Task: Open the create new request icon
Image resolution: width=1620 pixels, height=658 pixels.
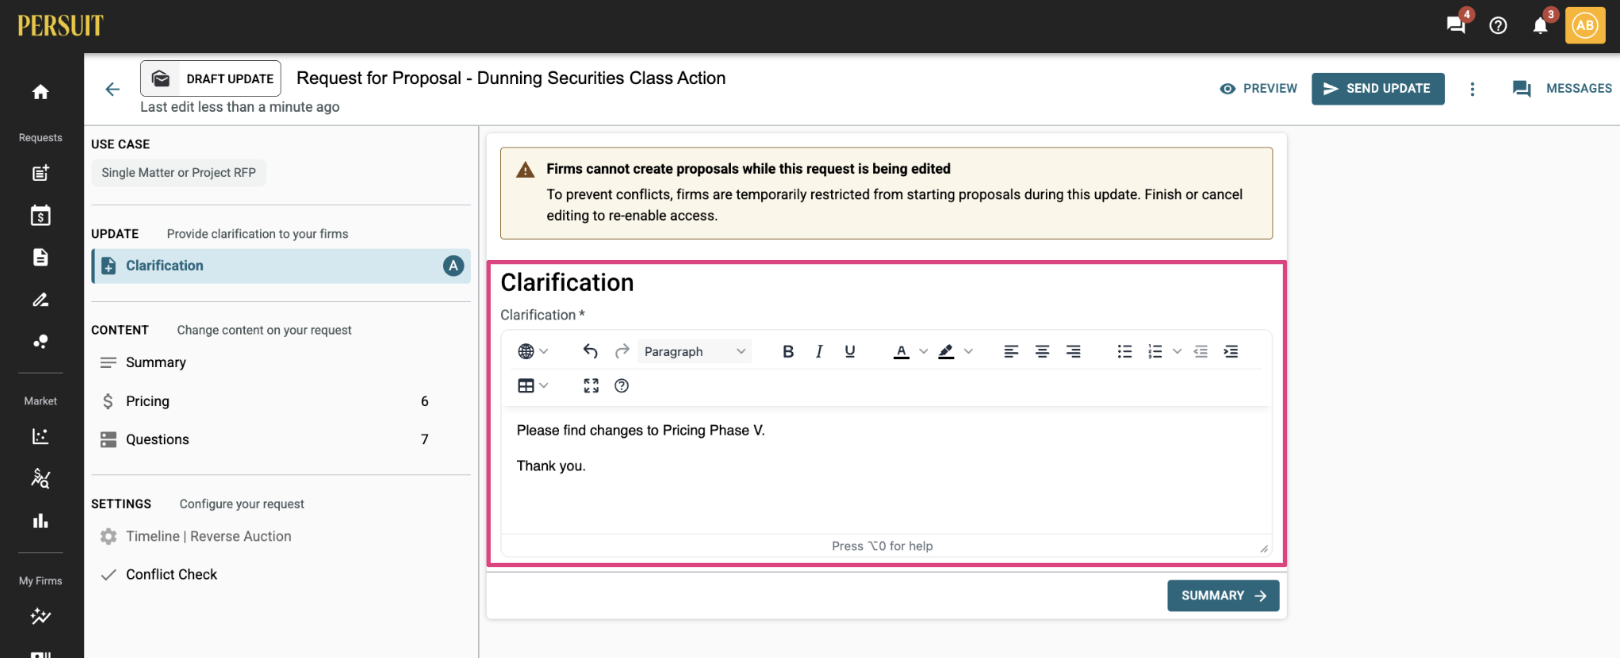Action: click(40, 173)
